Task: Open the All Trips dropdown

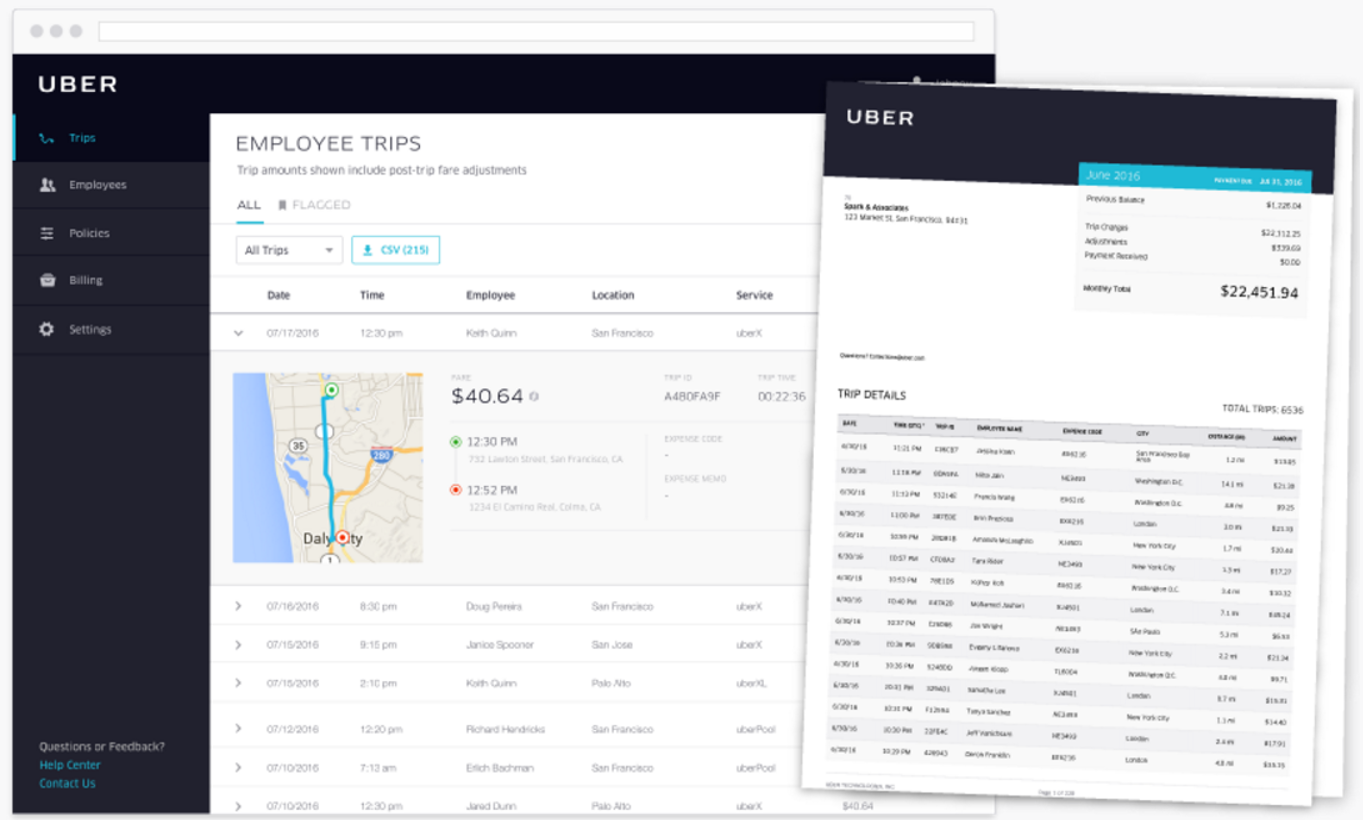Action: click(x=289, y=250)
